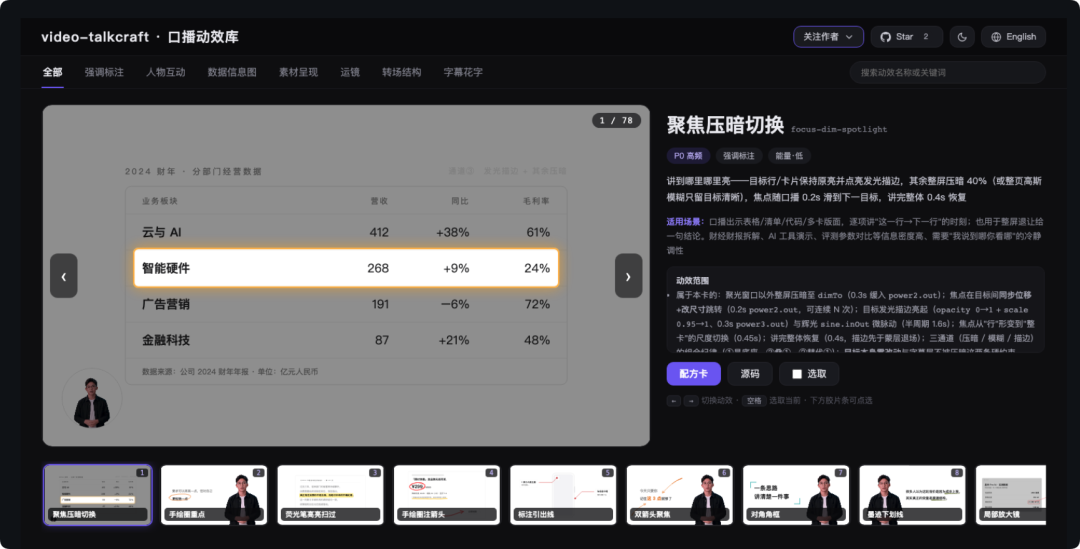
Task: Select the 数据信息图 tab
Action: 232,72
